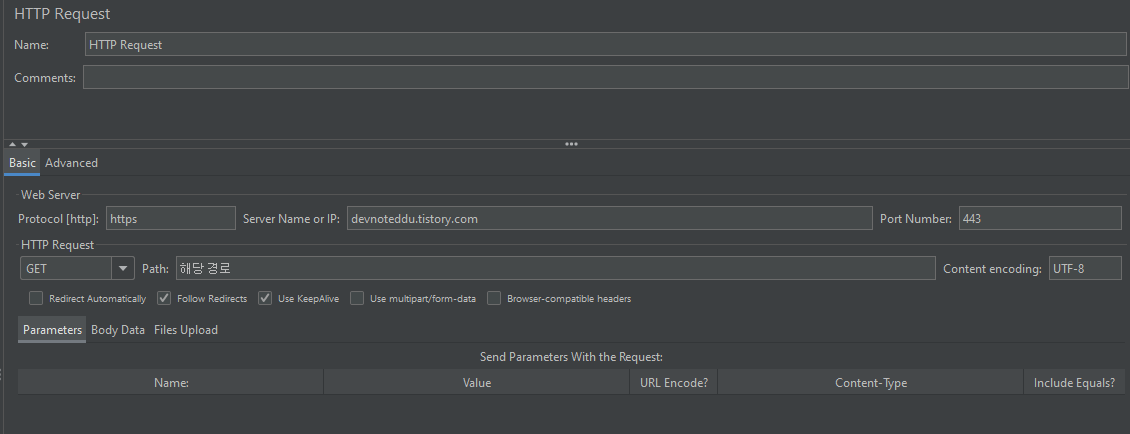Click the URL Encode? column header
The image size is (1130, 434).
tap(674, 382)
